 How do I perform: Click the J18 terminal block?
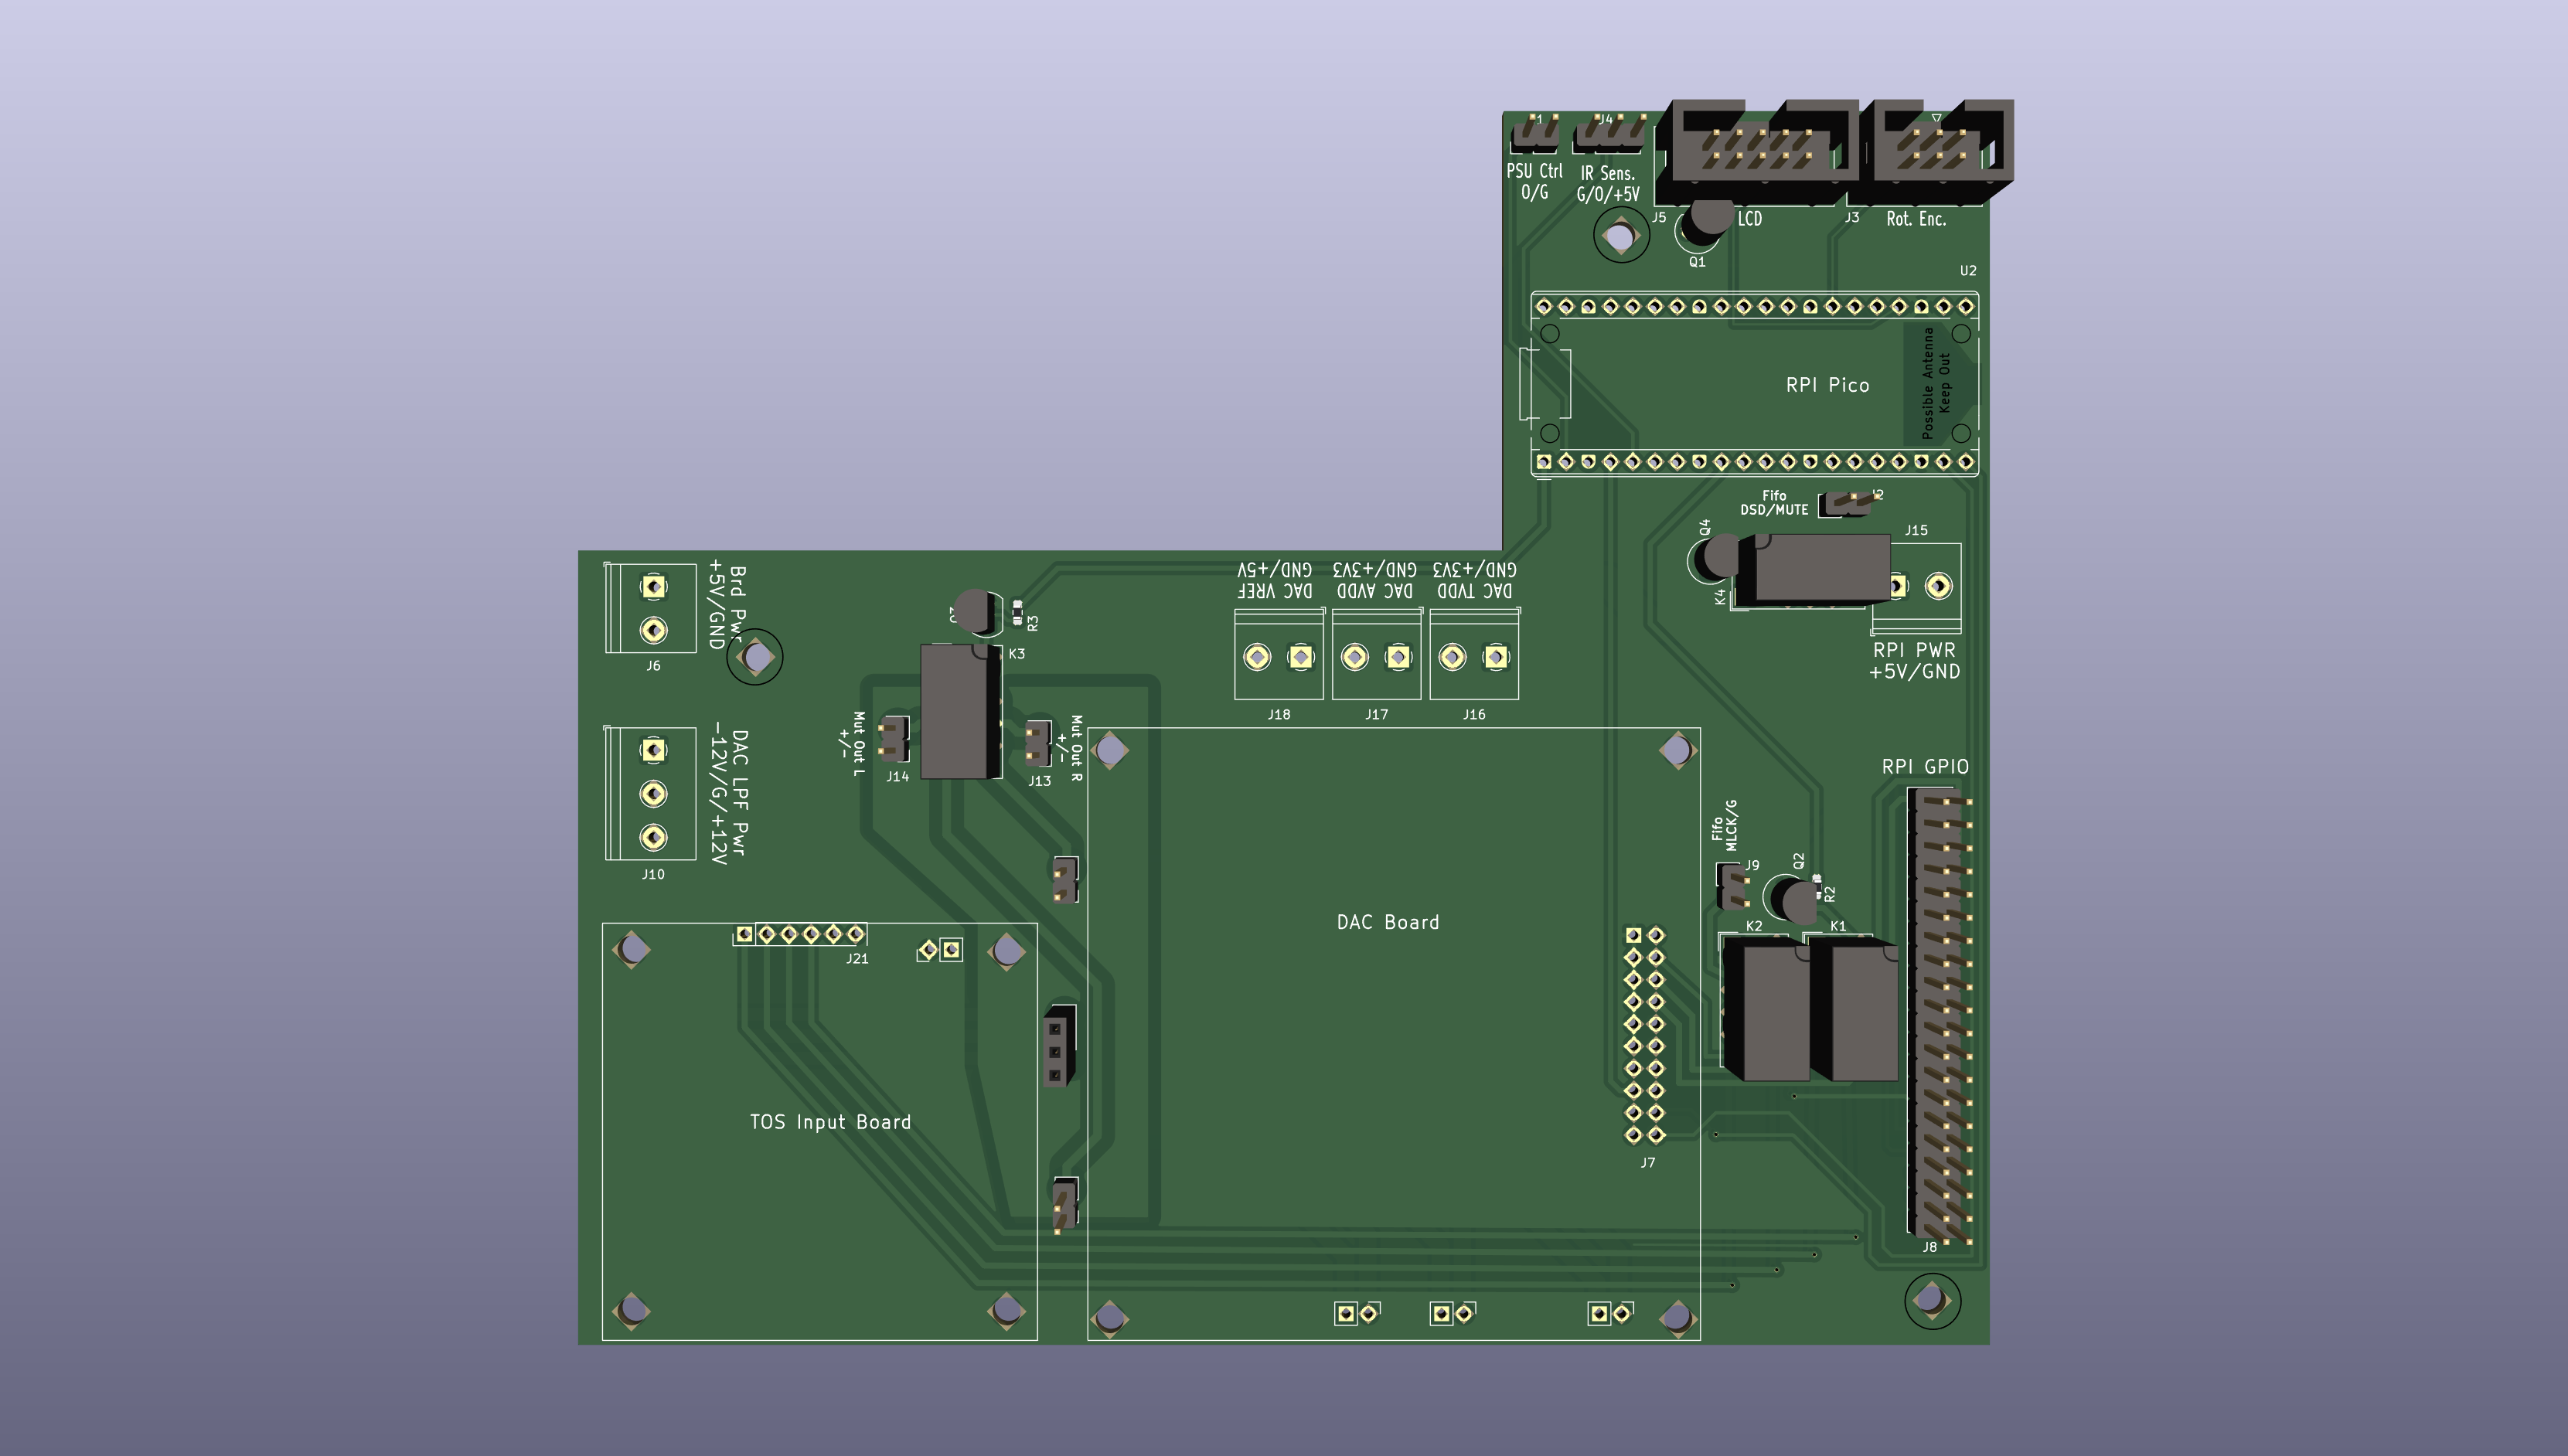click(1279, 654)
